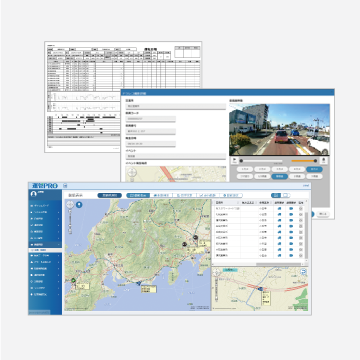The width and height of the screenshot is (360, 360).
Task: Expand the last sidebar menu item chevron
Action: [x=59, y=295]
